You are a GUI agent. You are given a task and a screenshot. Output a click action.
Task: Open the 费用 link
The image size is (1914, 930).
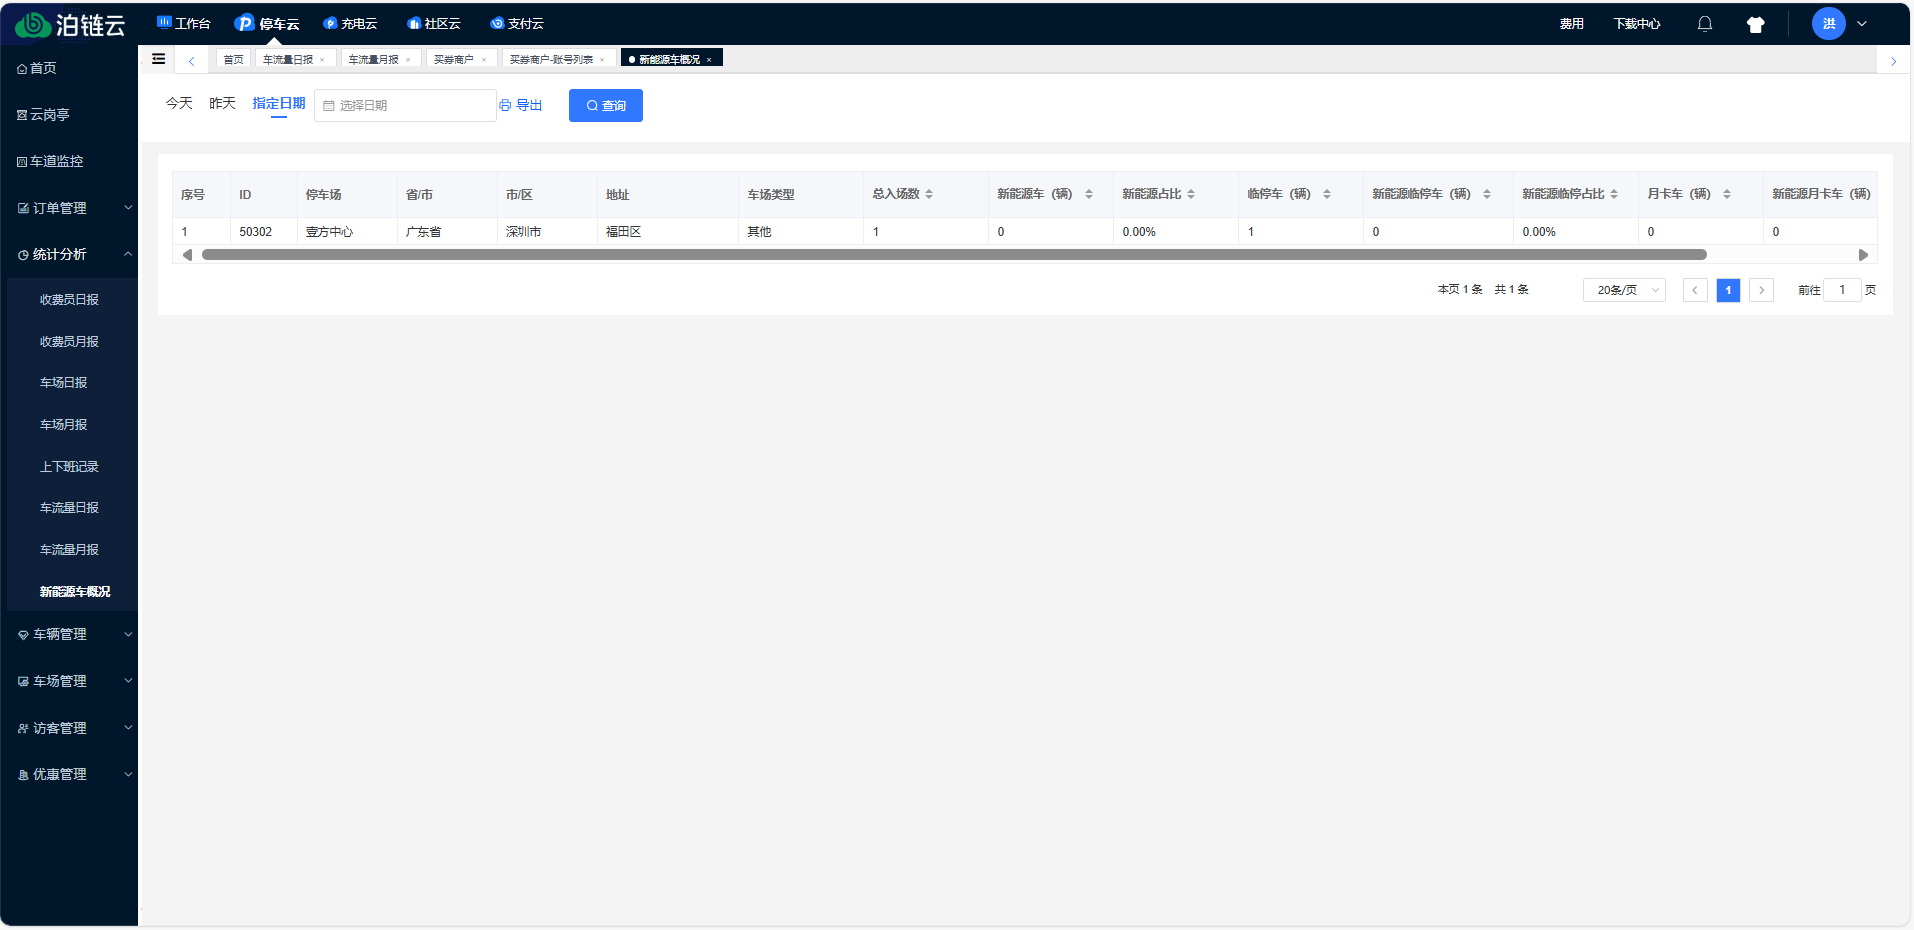pos(1572,24)
